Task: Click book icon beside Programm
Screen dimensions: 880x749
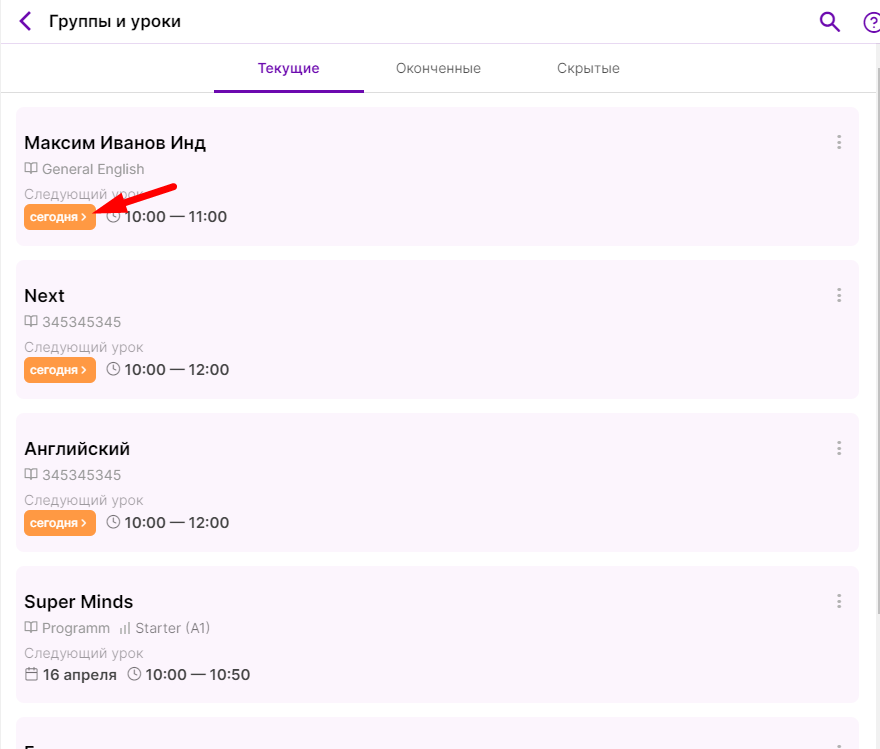Action: click(31, 627)
